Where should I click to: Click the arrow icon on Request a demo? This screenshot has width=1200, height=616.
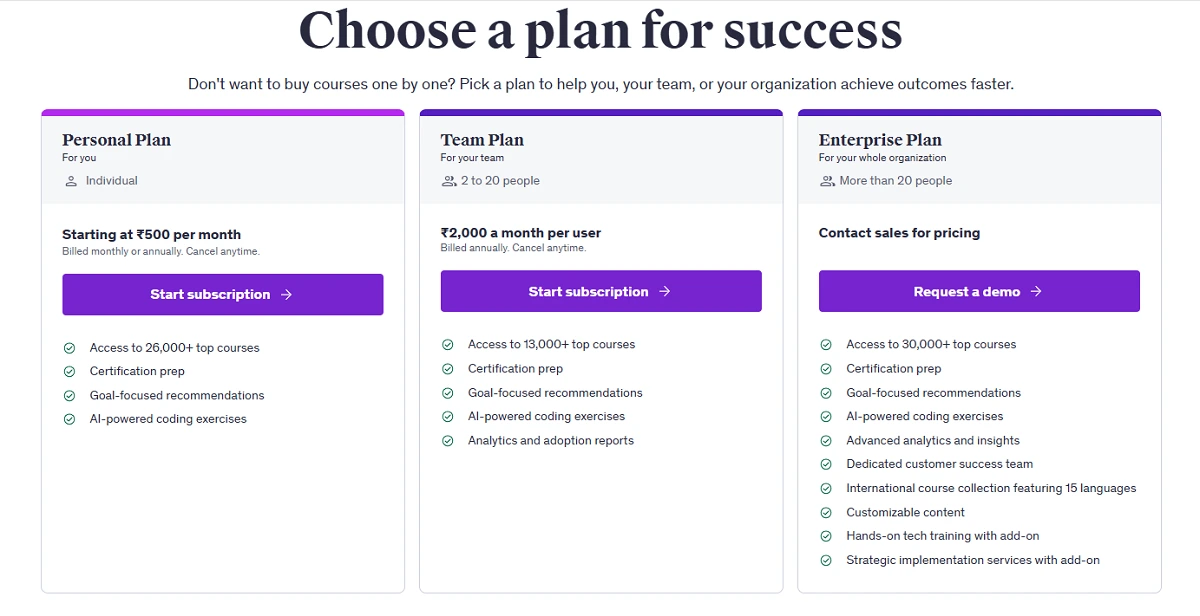pos(1036,292)
